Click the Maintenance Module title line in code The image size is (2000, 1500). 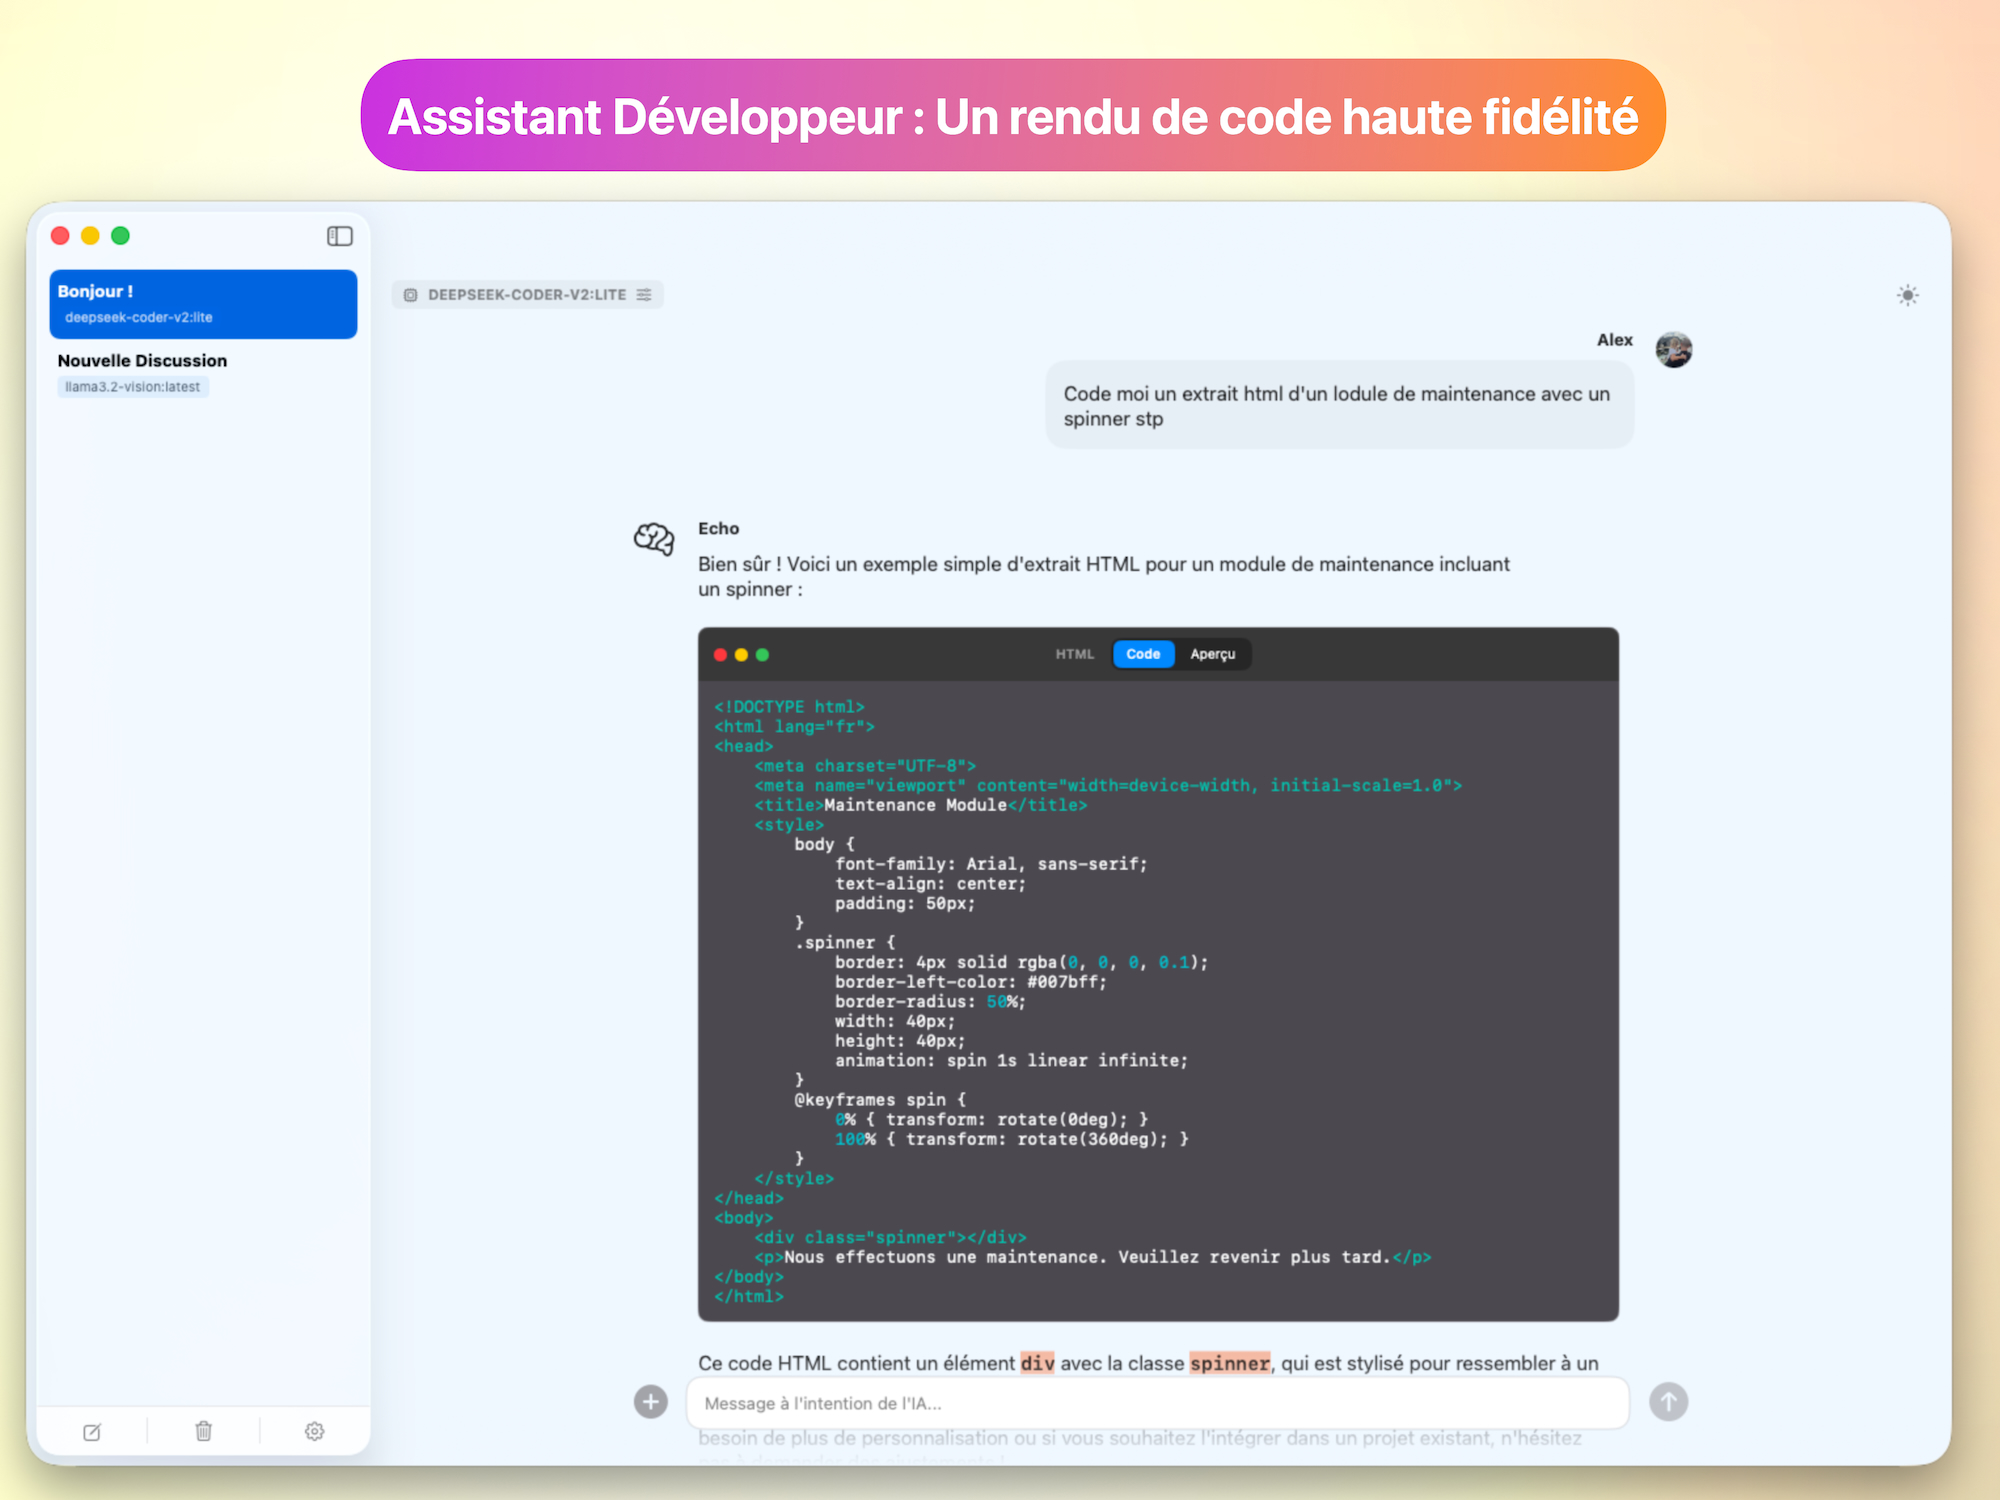click(920, 805)
